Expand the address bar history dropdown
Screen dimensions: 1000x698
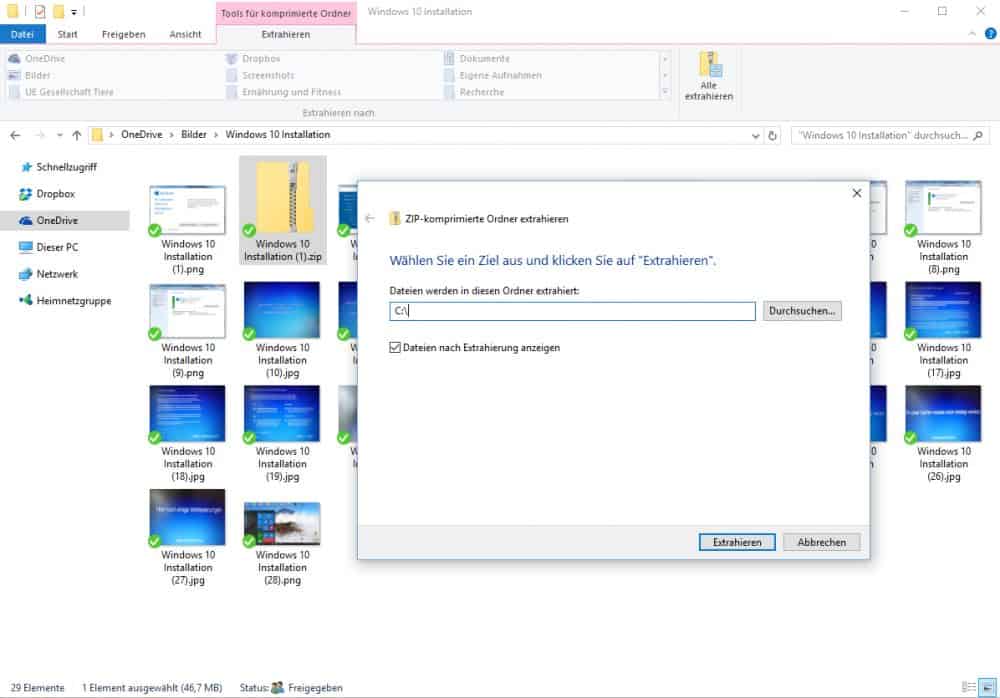(x=755, y=135)
